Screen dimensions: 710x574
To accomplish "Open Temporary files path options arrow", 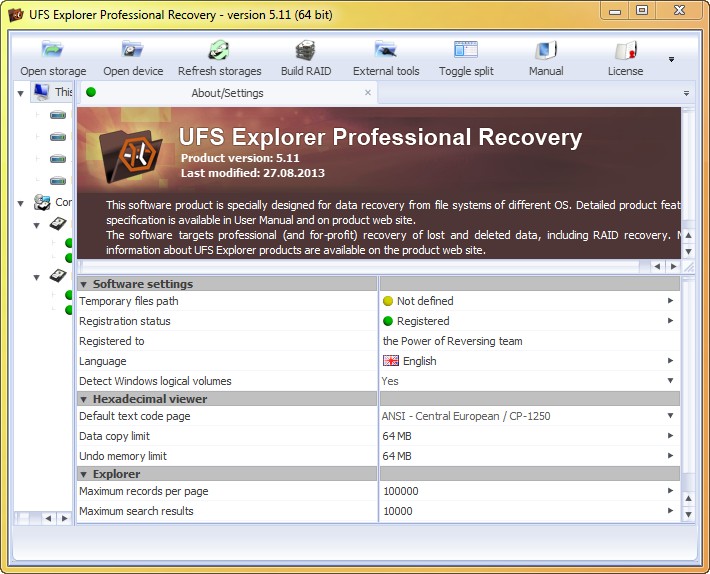I will 671,301.
